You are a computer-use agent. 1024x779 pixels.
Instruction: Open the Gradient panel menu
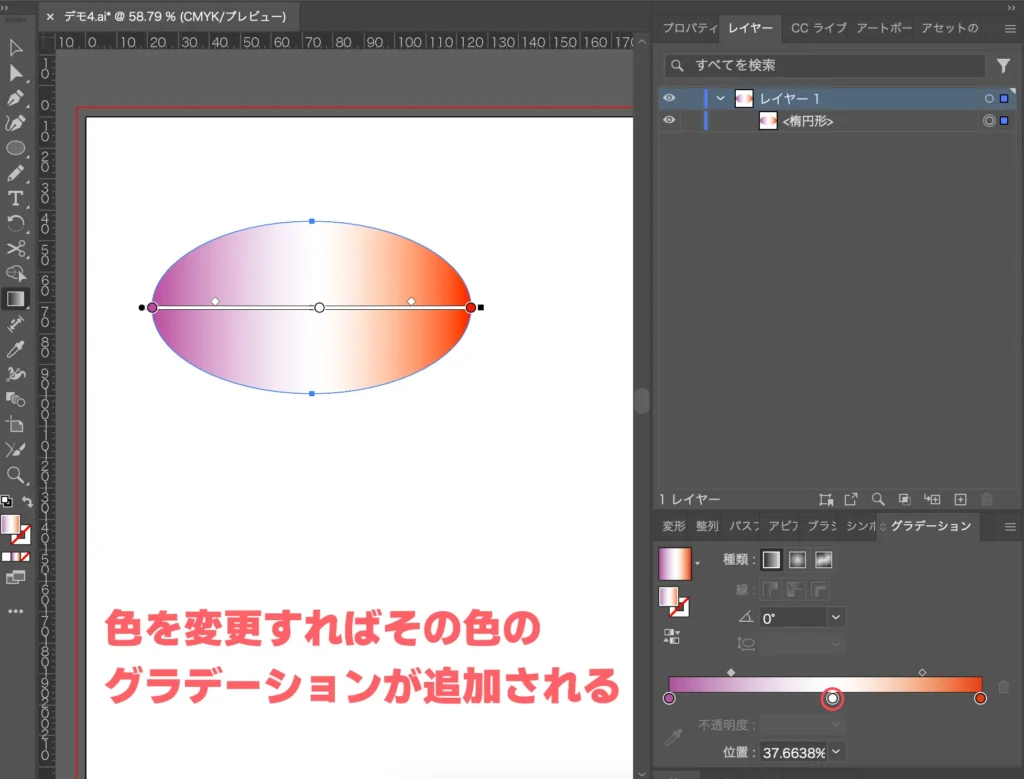(1010, 526)
